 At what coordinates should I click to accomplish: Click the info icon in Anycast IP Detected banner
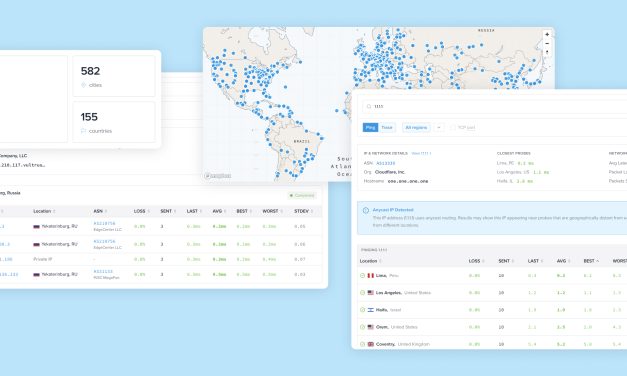[x=365, y=210]
